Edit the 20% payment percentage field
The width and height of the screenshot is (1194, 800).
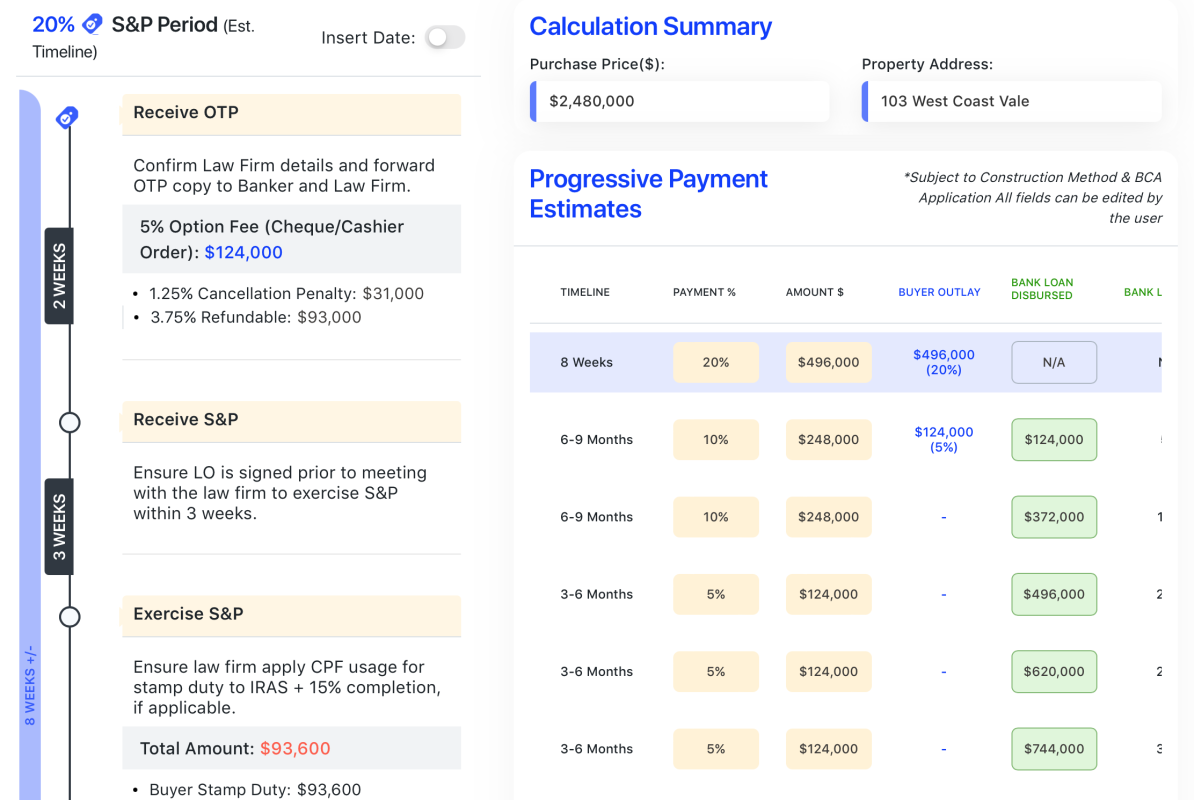[716, 362]
